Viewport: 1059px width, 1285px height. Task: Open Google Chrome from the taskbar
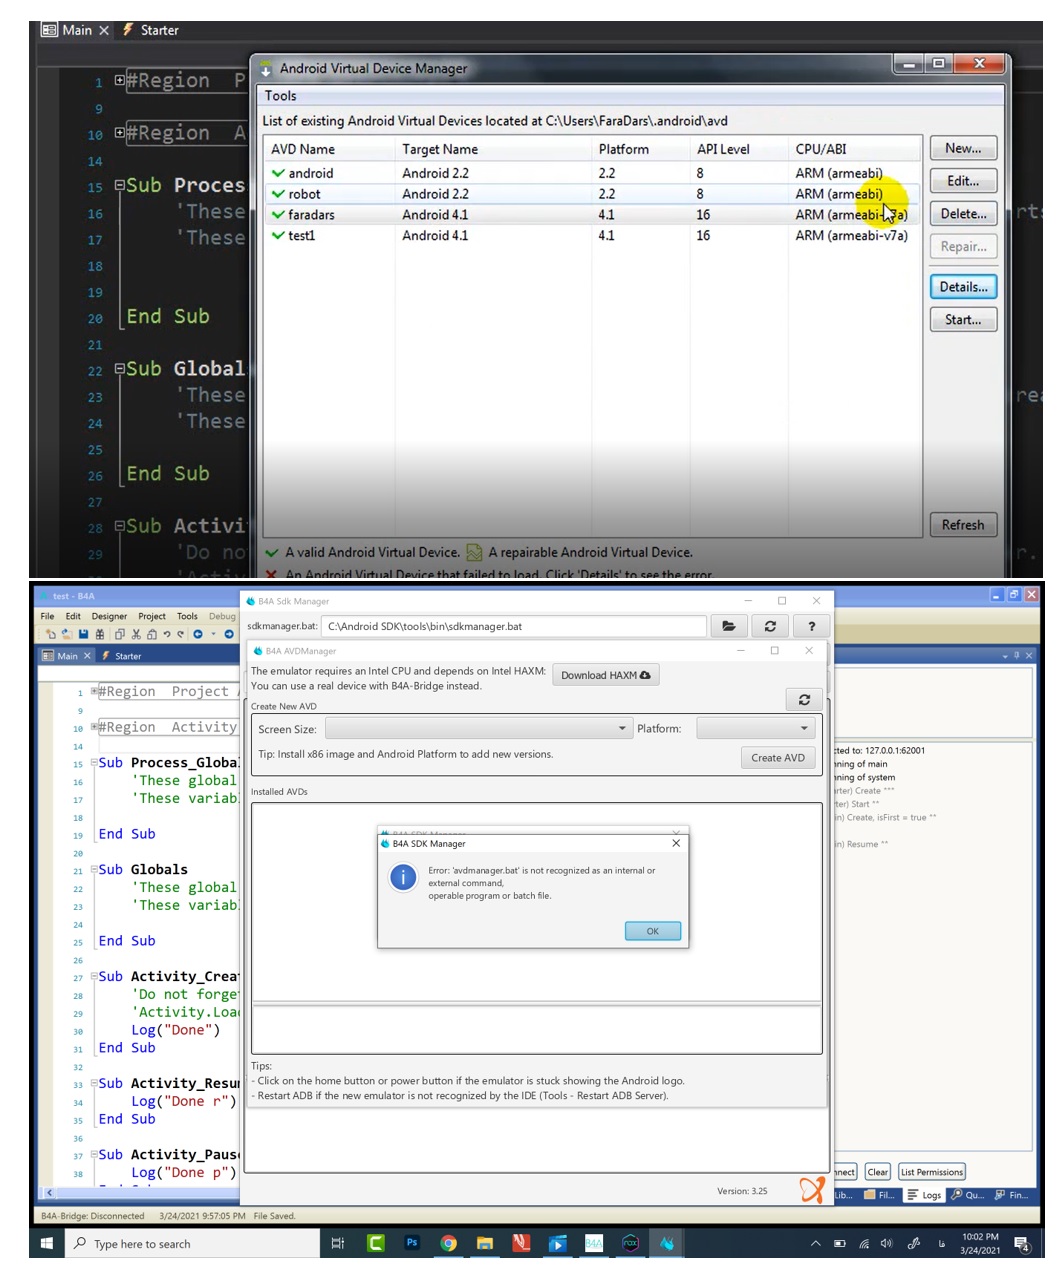pos(448,1243)
